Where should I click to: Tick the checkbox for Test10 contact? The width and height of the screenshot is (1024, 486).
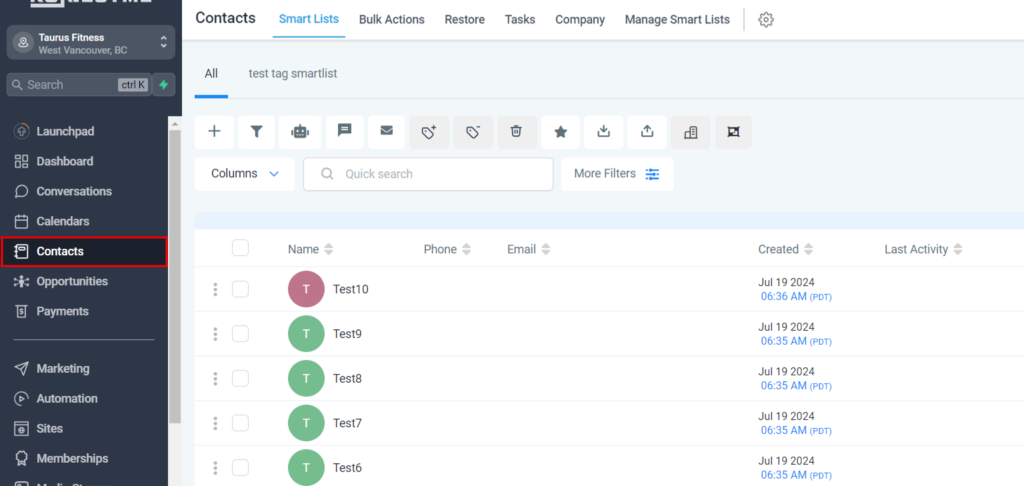240,289
